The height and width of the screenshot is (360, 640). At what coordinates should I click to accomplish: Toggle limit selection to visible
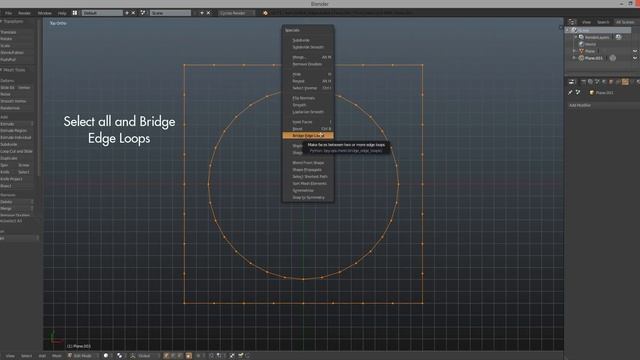click(189, 356)
